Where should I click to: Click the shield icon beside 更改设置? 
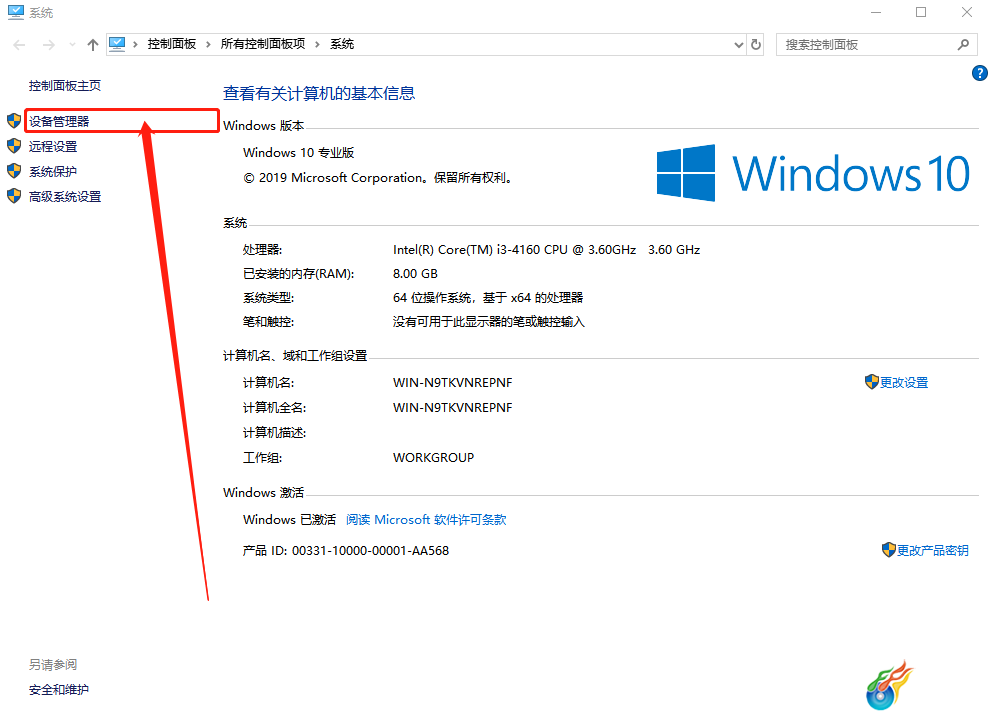click(872, 381)
